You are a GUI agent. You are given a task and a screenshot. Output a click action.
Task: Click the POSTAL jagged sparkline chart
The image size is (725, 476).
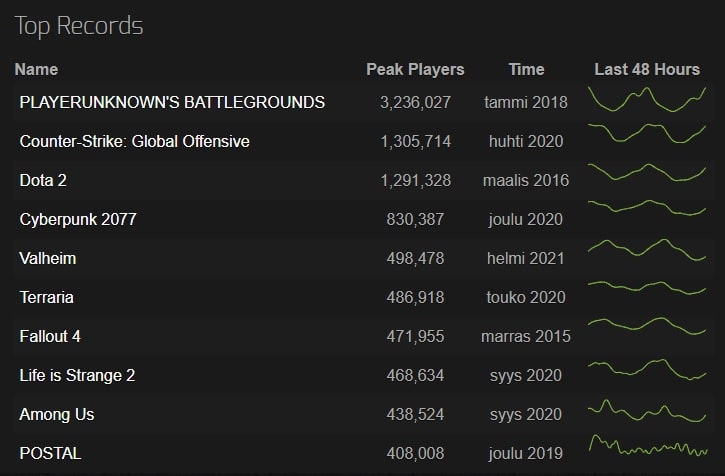(648, 446)
